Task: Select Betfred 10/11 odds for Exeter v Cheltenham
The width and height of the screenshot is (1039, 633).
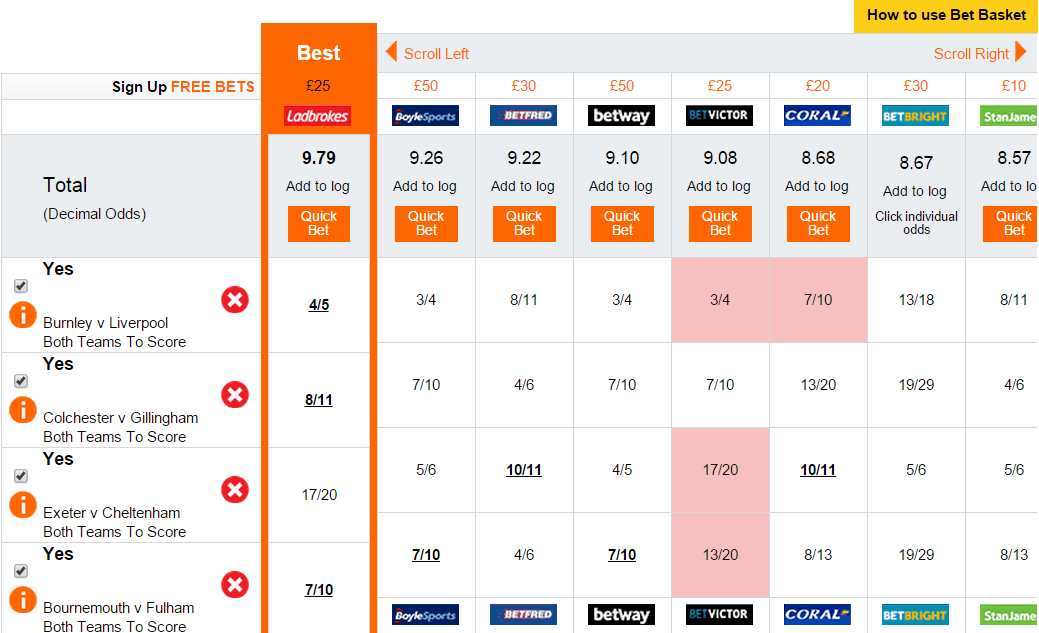Action: coord(524,470)
